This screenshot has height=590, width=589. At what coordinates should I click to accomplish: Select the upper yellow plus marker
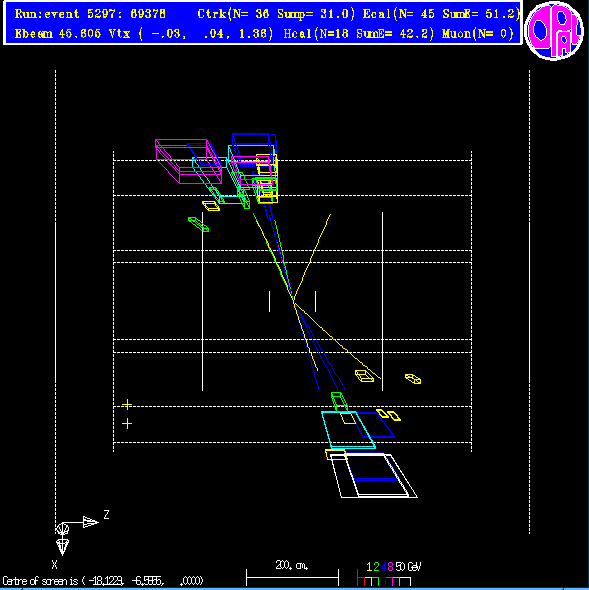[127, 404]
